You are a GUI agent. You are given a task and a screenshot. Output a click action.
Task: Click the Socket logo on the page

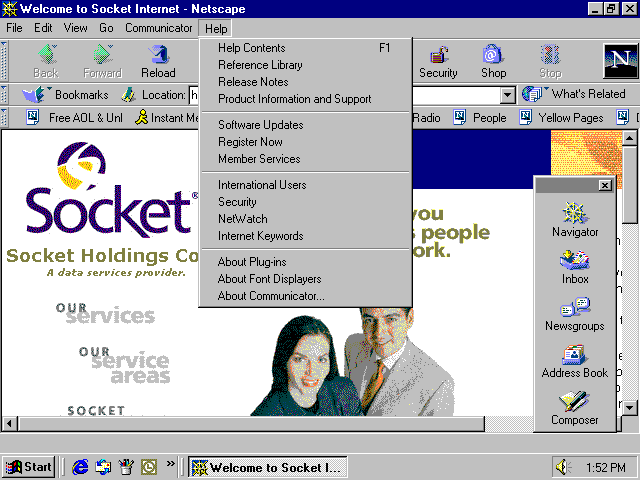pos(111,190)
